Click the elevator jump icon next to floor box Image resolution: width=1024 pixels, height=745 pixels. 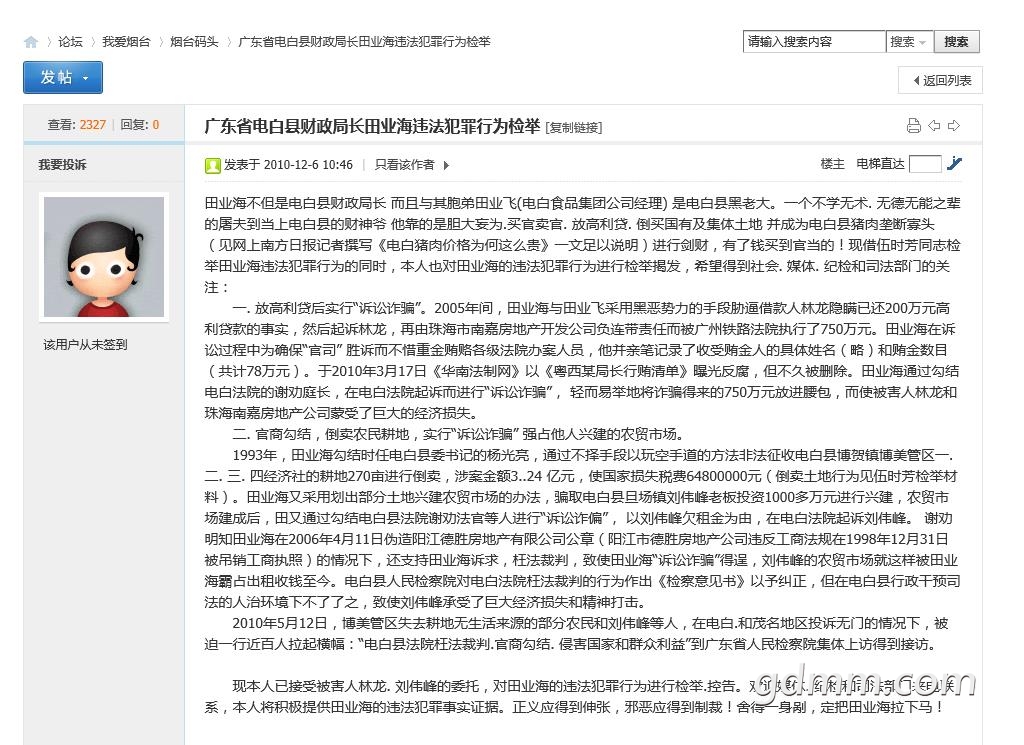pos(955,164)
